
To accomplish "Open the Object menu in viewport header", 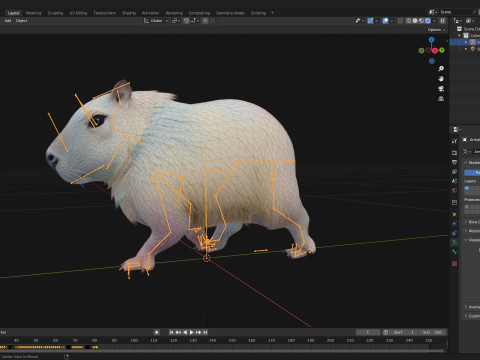I will tap(21, 21).
